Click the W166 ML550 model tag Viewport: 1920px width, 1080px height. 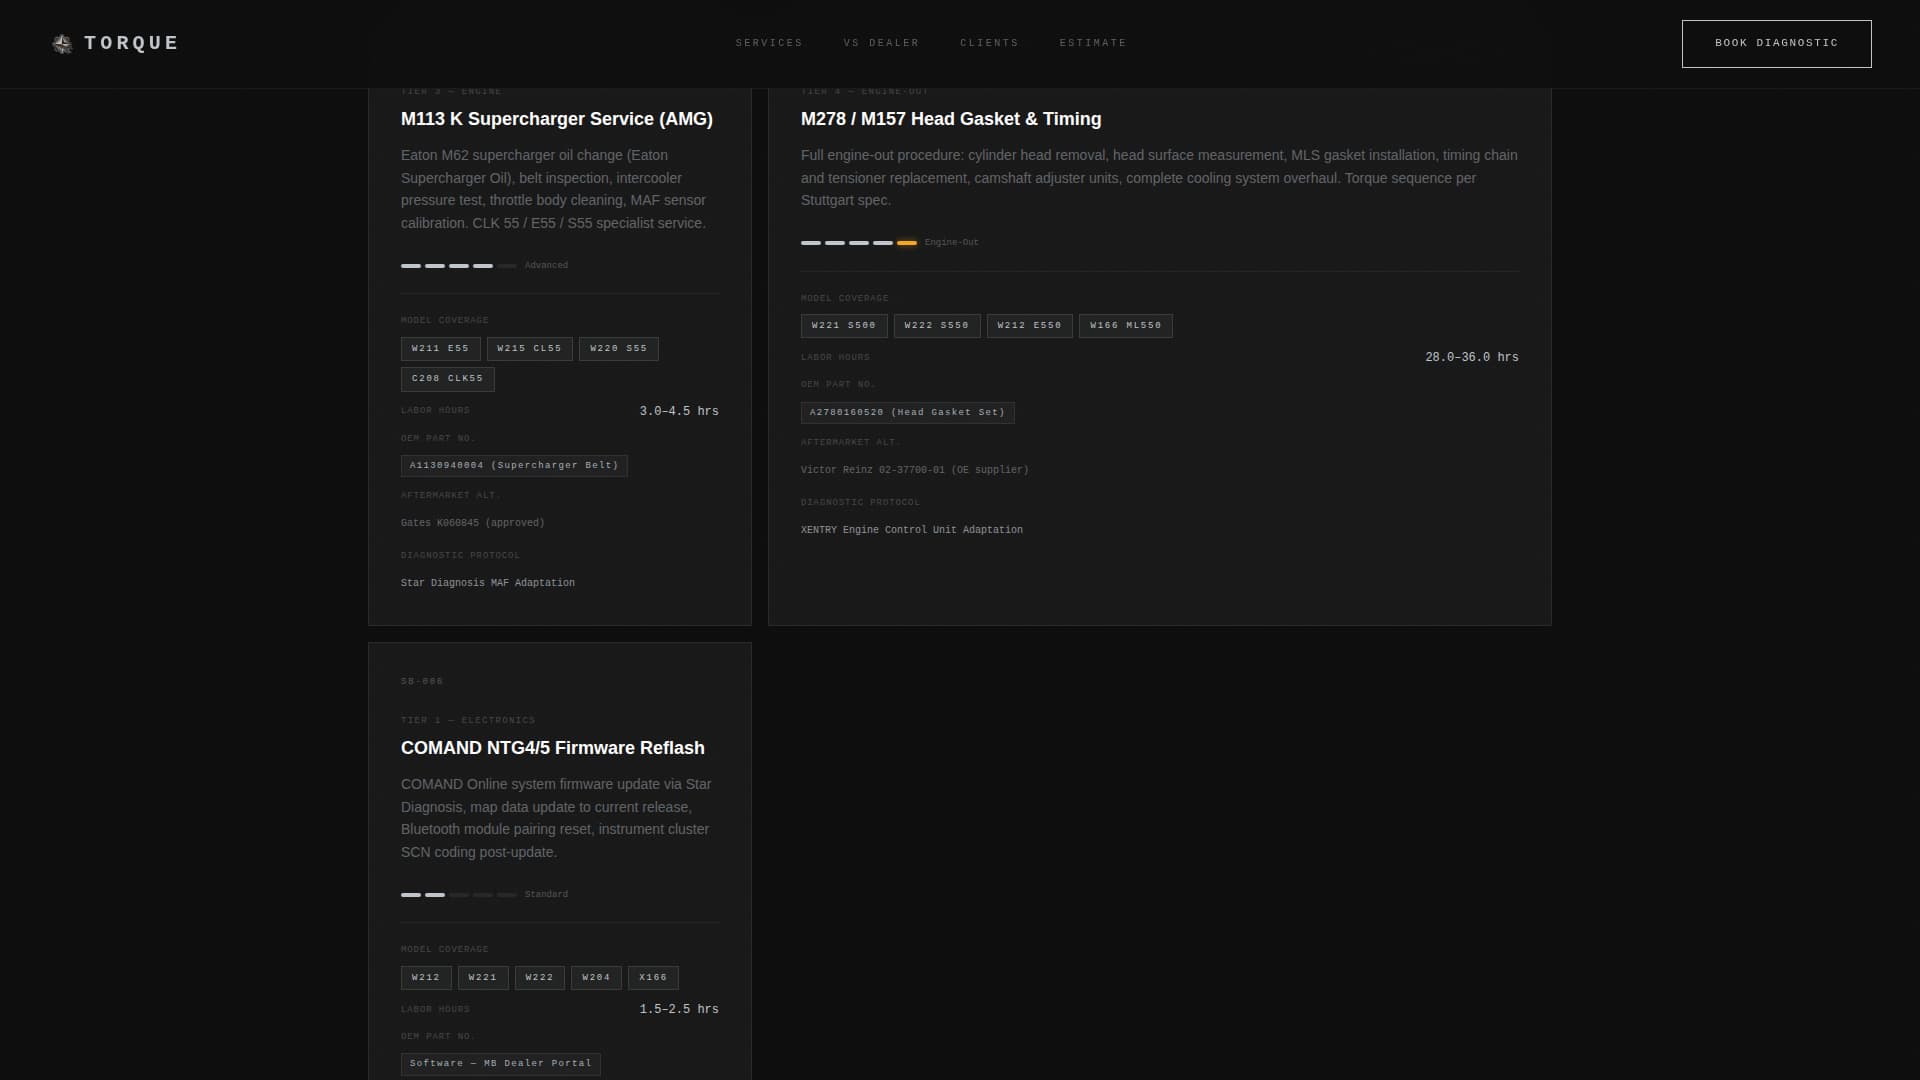point(1125,326)
